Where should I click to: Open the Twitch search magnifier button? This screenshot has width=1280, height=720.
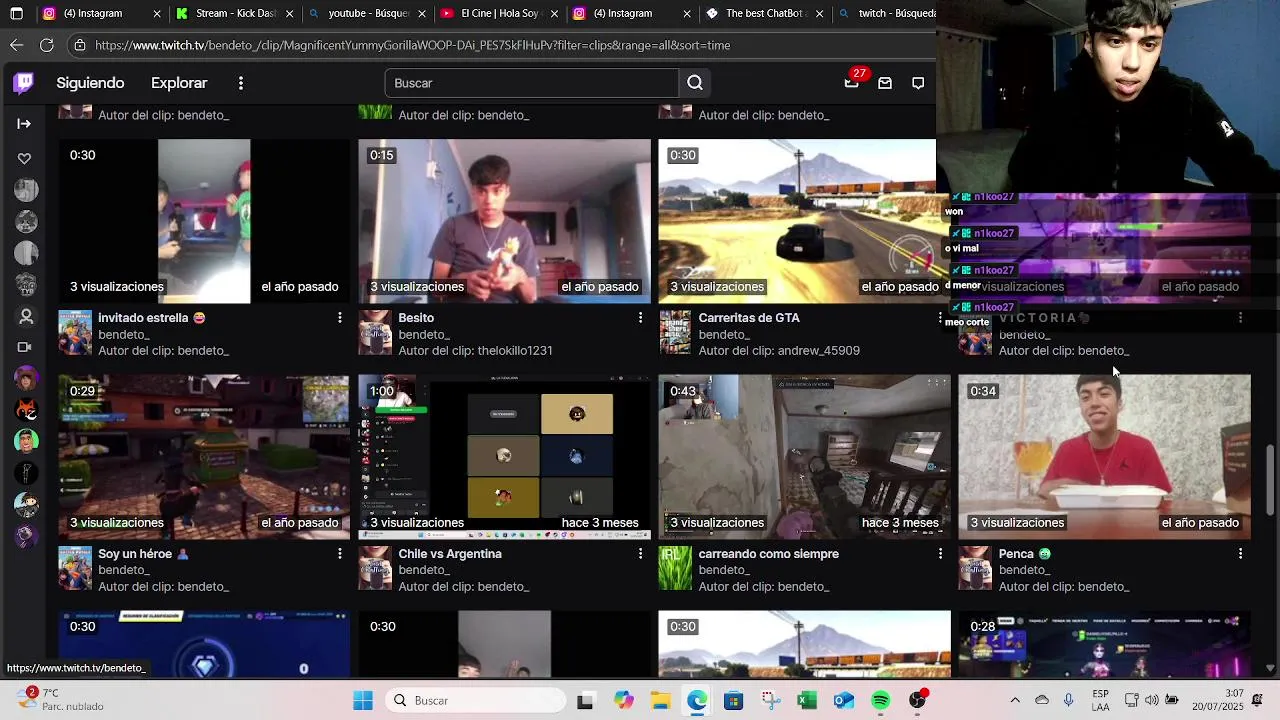coord(695,83)
